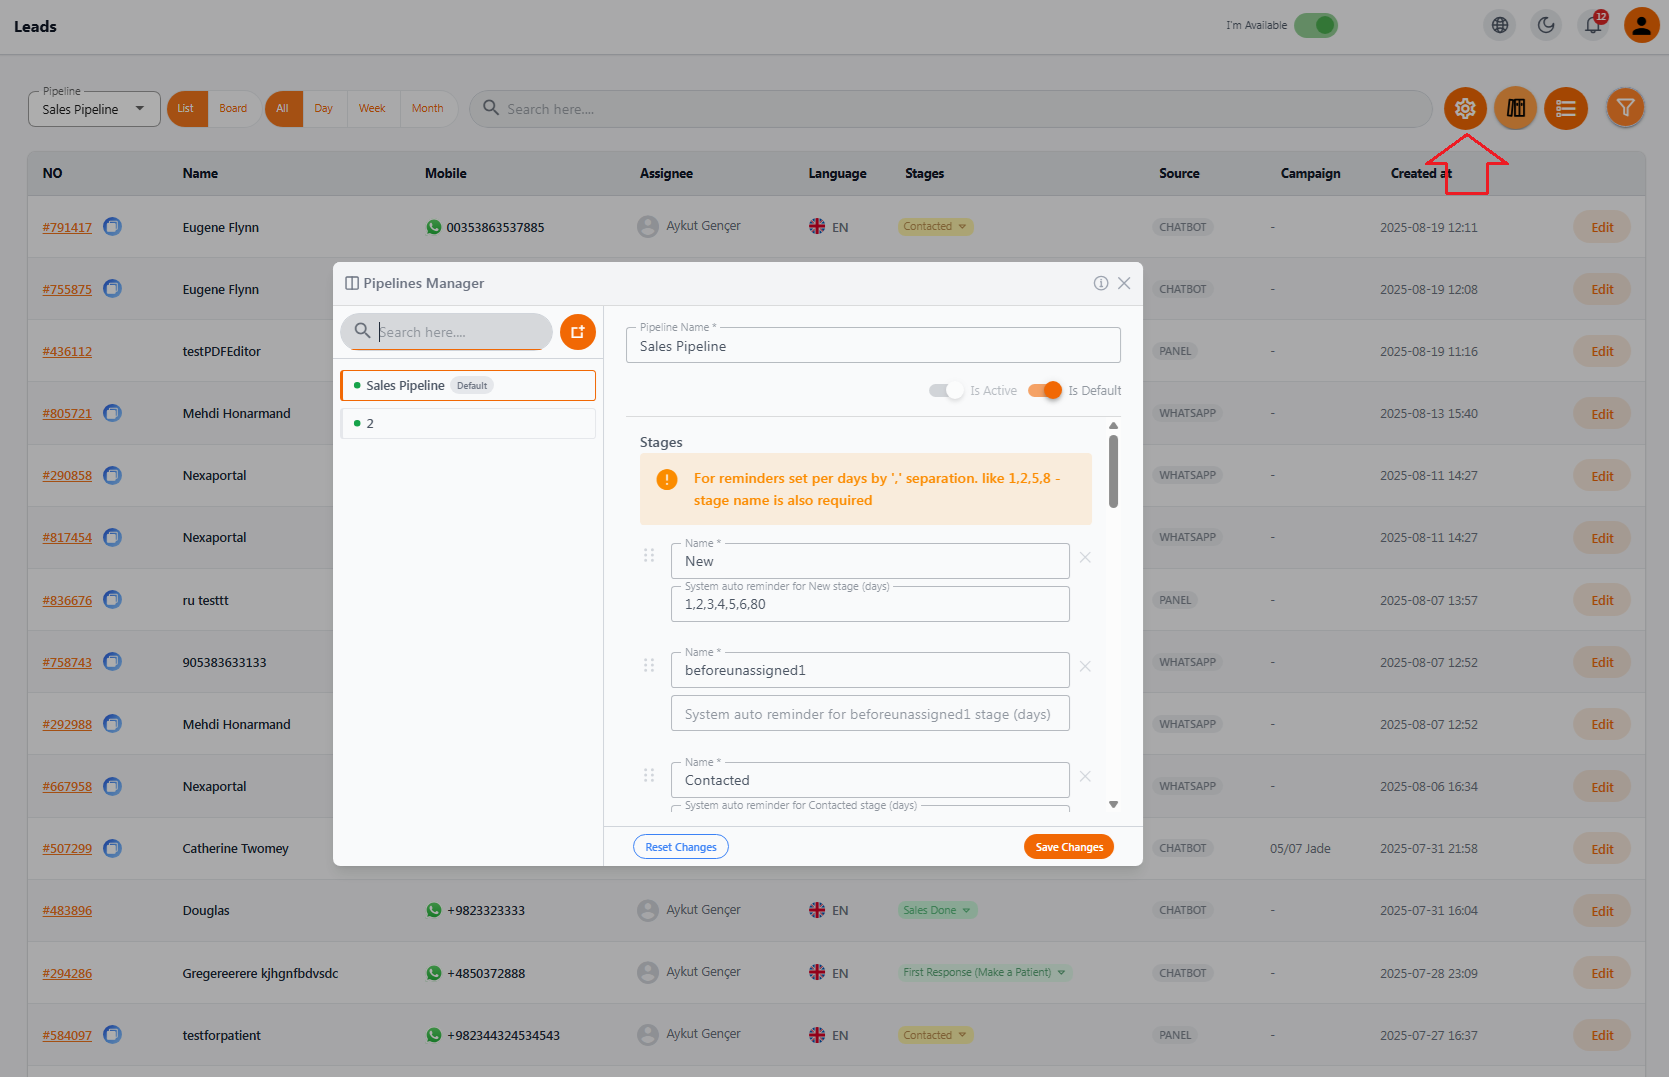Click Save Changes button
The image size is (1669, 1077).
click(1069, 847)
